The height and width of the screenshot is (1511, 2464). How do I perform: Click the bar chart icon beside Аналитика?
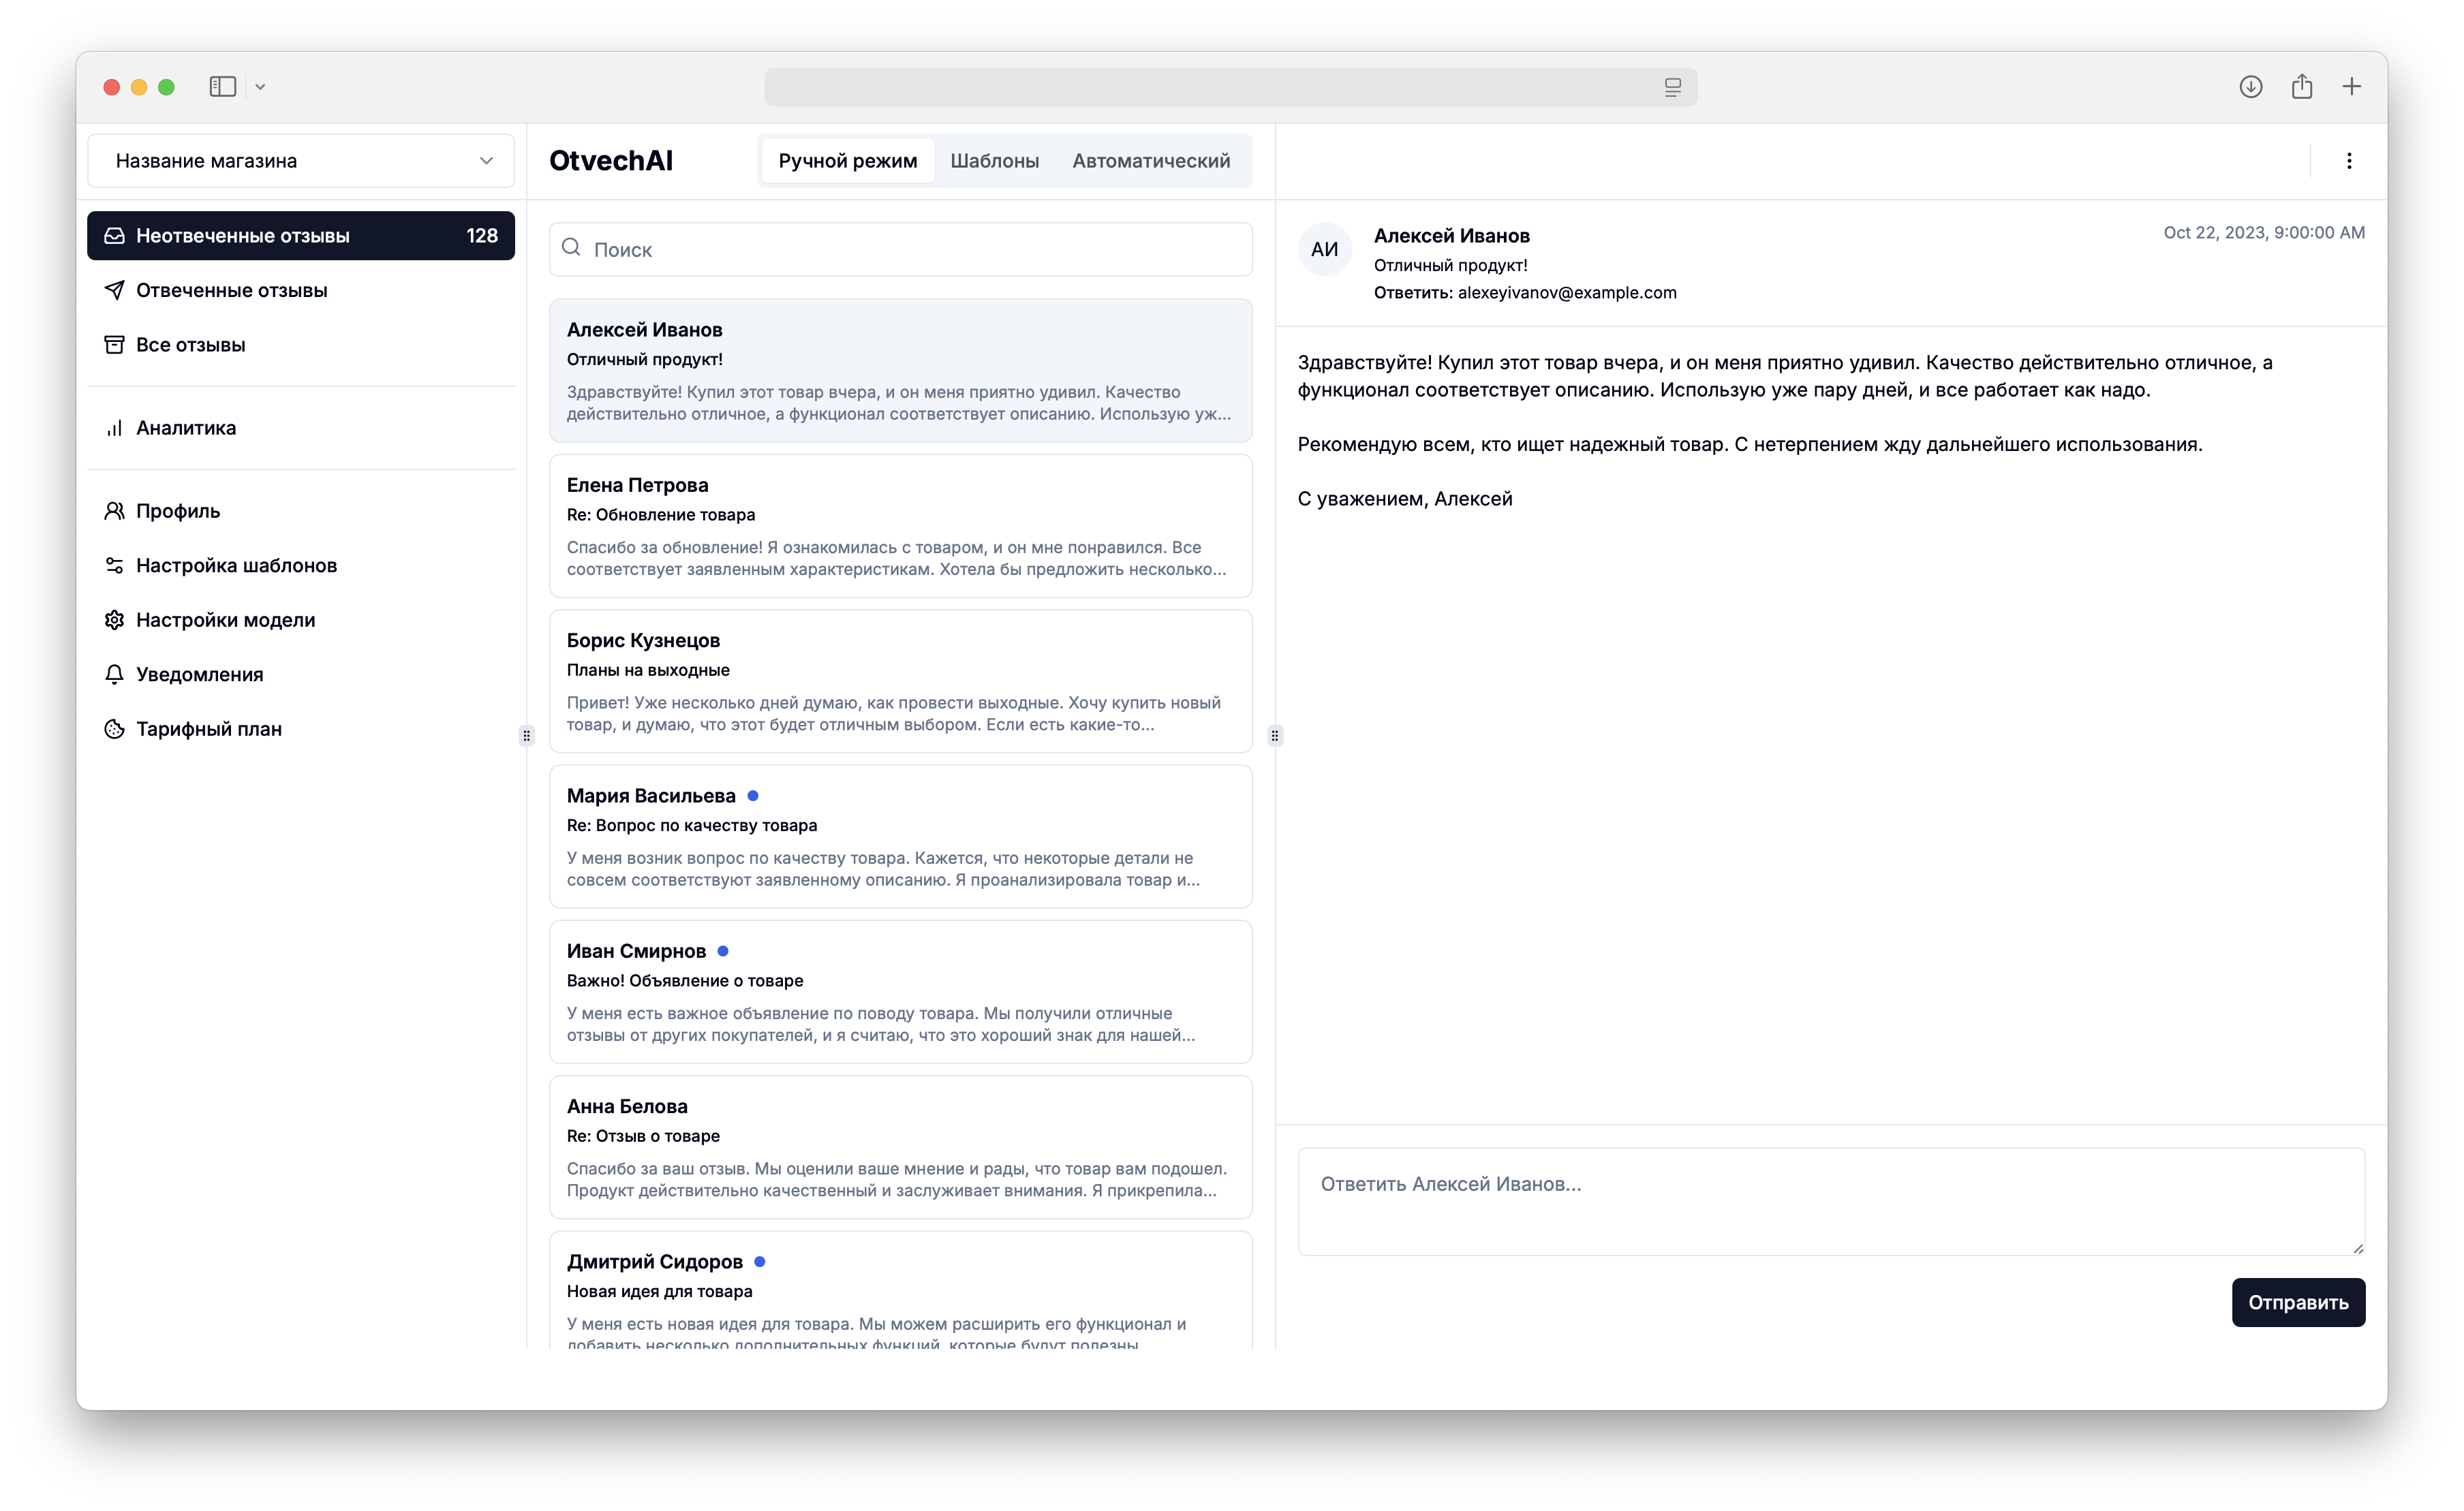click(114, 428)
